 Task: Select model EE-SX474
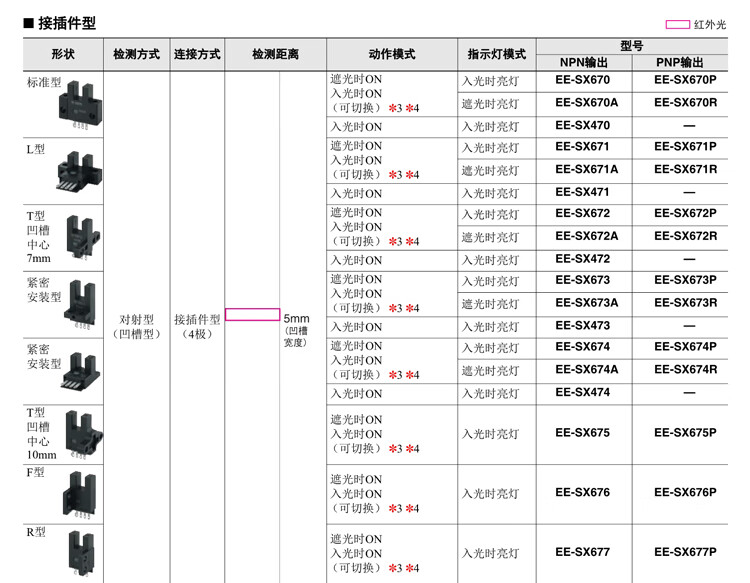(x=583, y=392)
